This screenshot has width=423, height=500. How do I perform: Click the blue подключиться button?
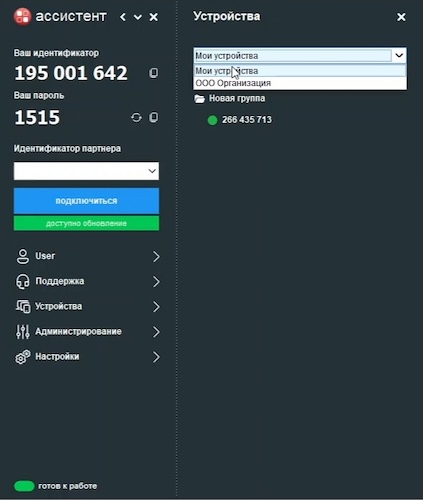(x=86, y=201)
